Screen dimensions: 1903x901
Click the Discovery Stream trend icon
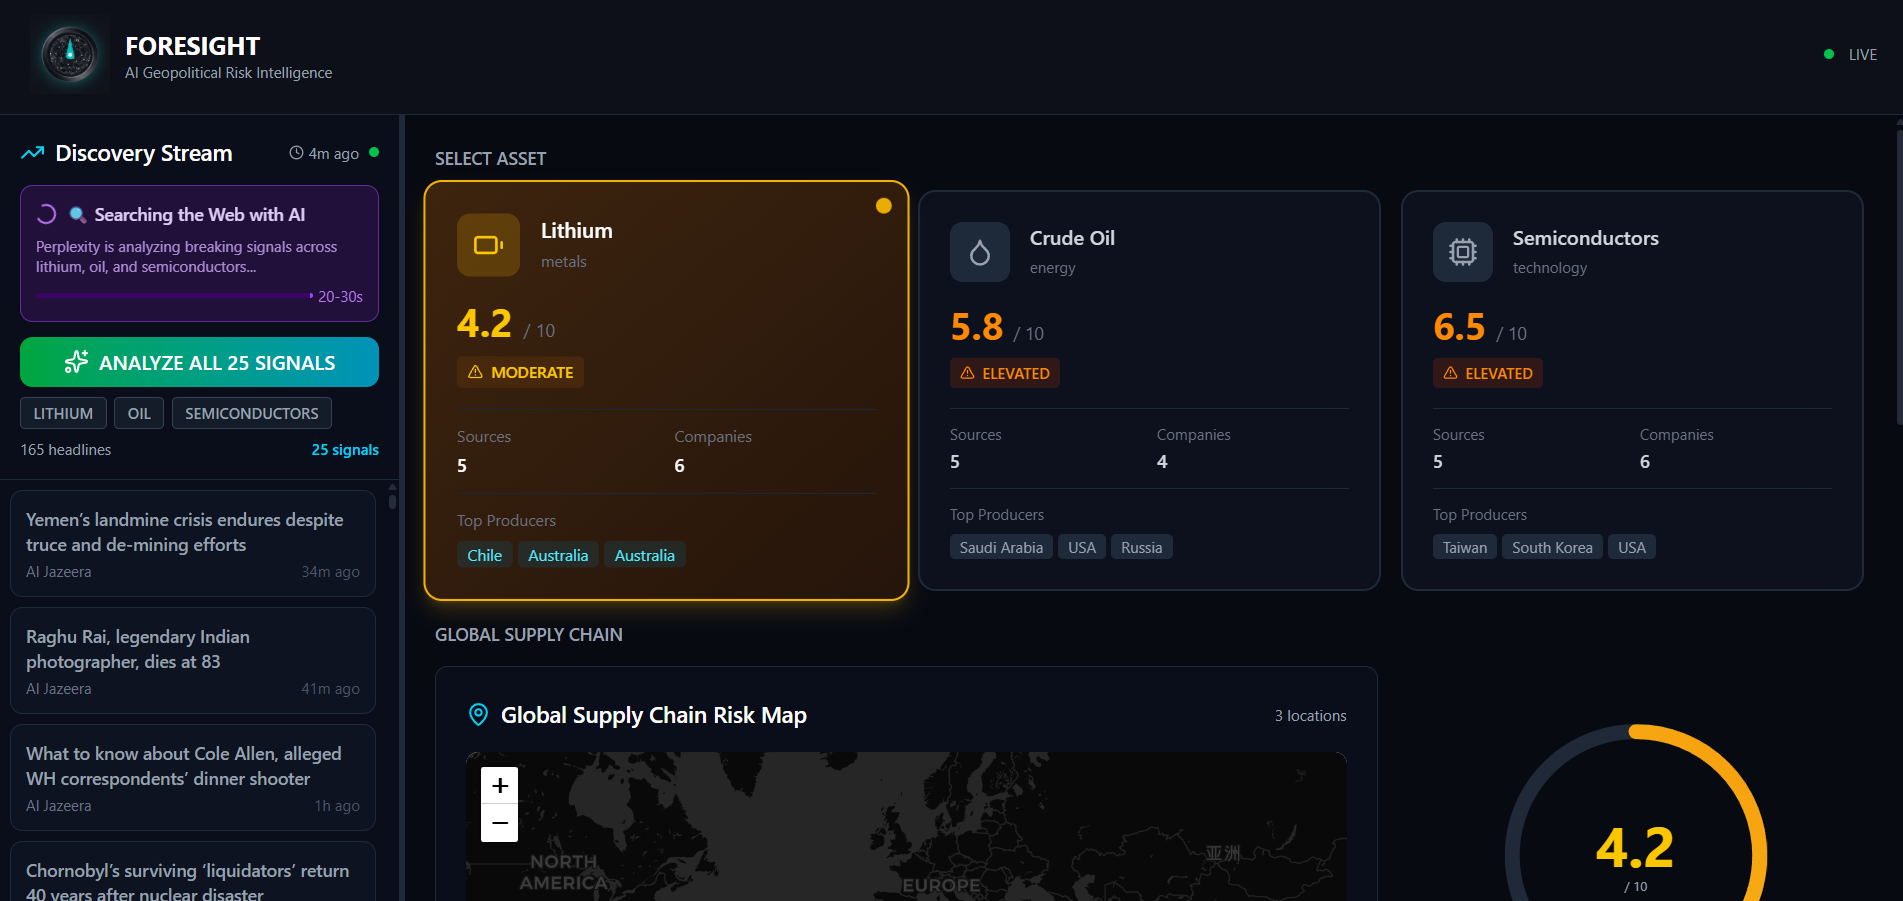pos(31,152)
